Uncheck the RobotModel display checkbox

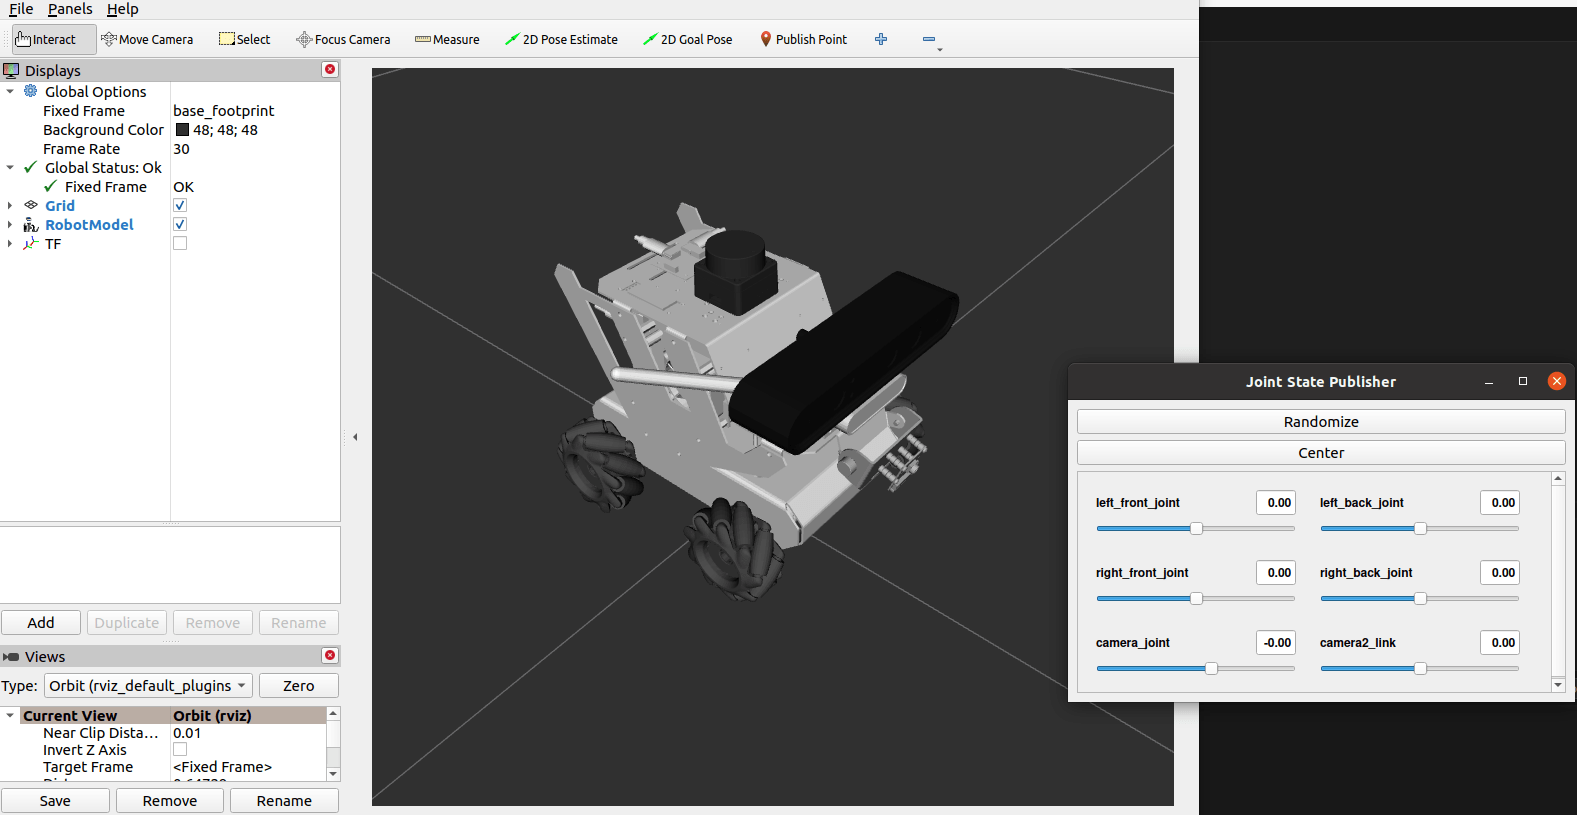click(x=180, y=225)
